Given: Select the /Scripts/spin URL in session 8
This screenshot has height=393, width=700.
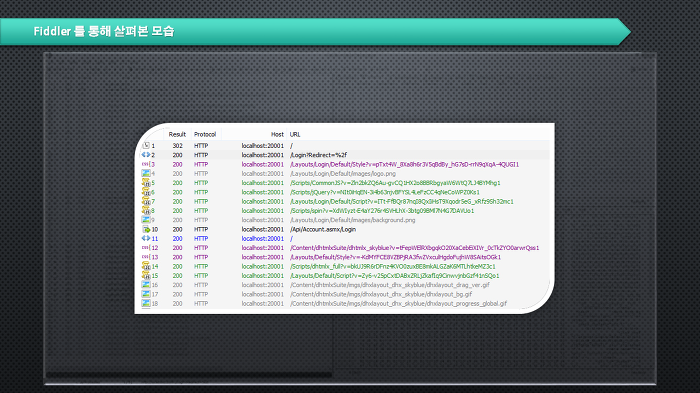Looking at the screenshot, I should (382, 211).
